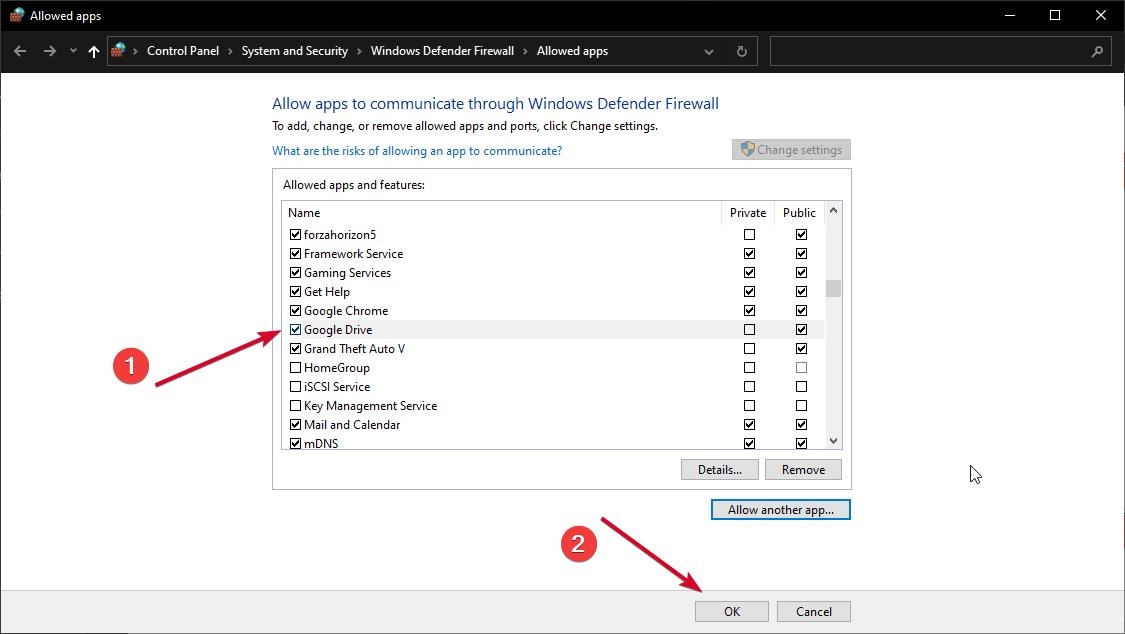Click the apps list scrollbar thumb
Screen dimensions: 1125x634
(x=833, y=289)
